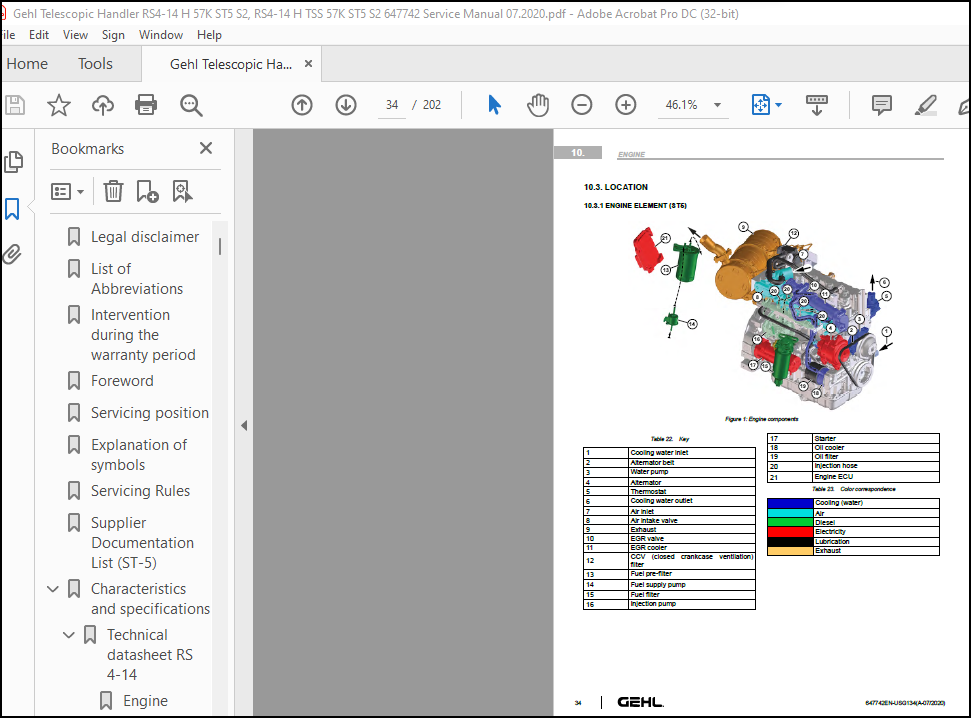Open Explanation of symbols bookmark
The width and height of the screenshot is (971, 718).
pos(139,455)
